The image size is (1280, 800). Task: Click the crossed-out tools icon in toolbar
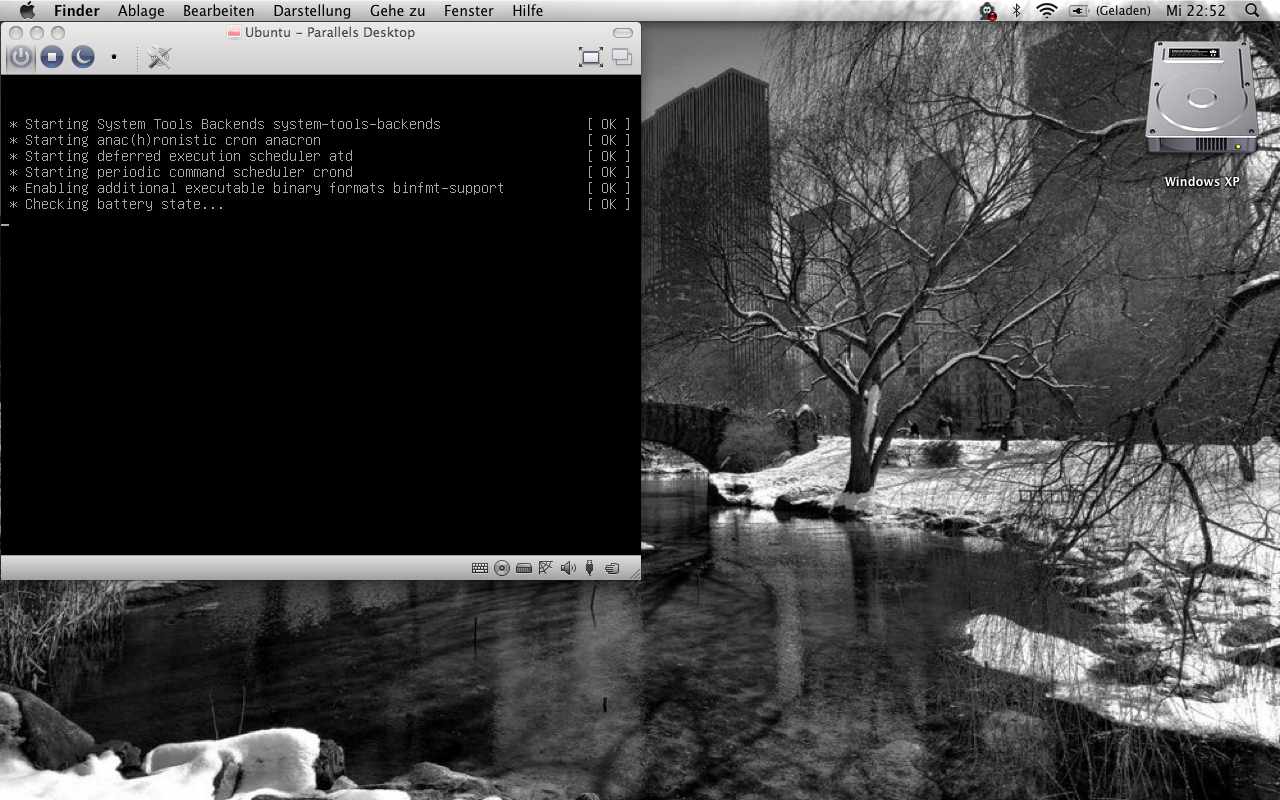coord(159,57)
